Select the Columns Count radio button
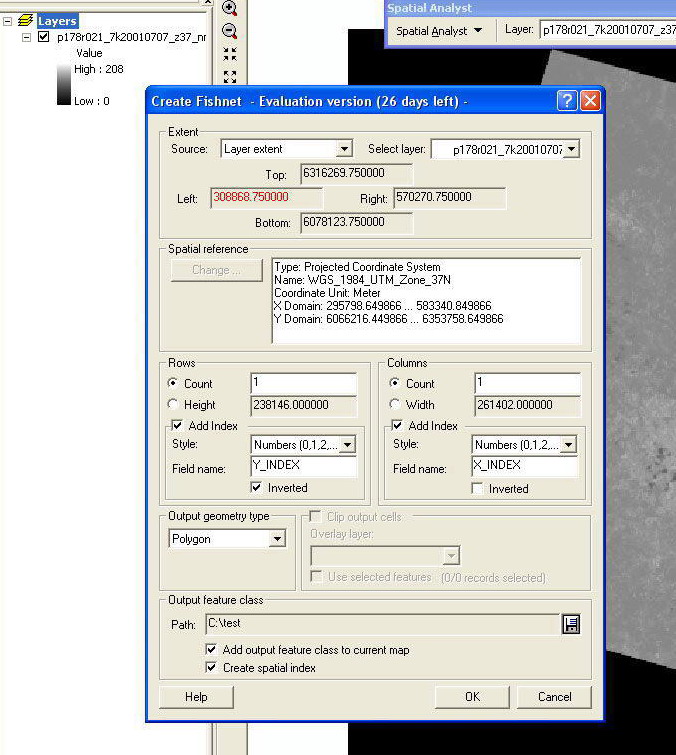 point(395,383)
